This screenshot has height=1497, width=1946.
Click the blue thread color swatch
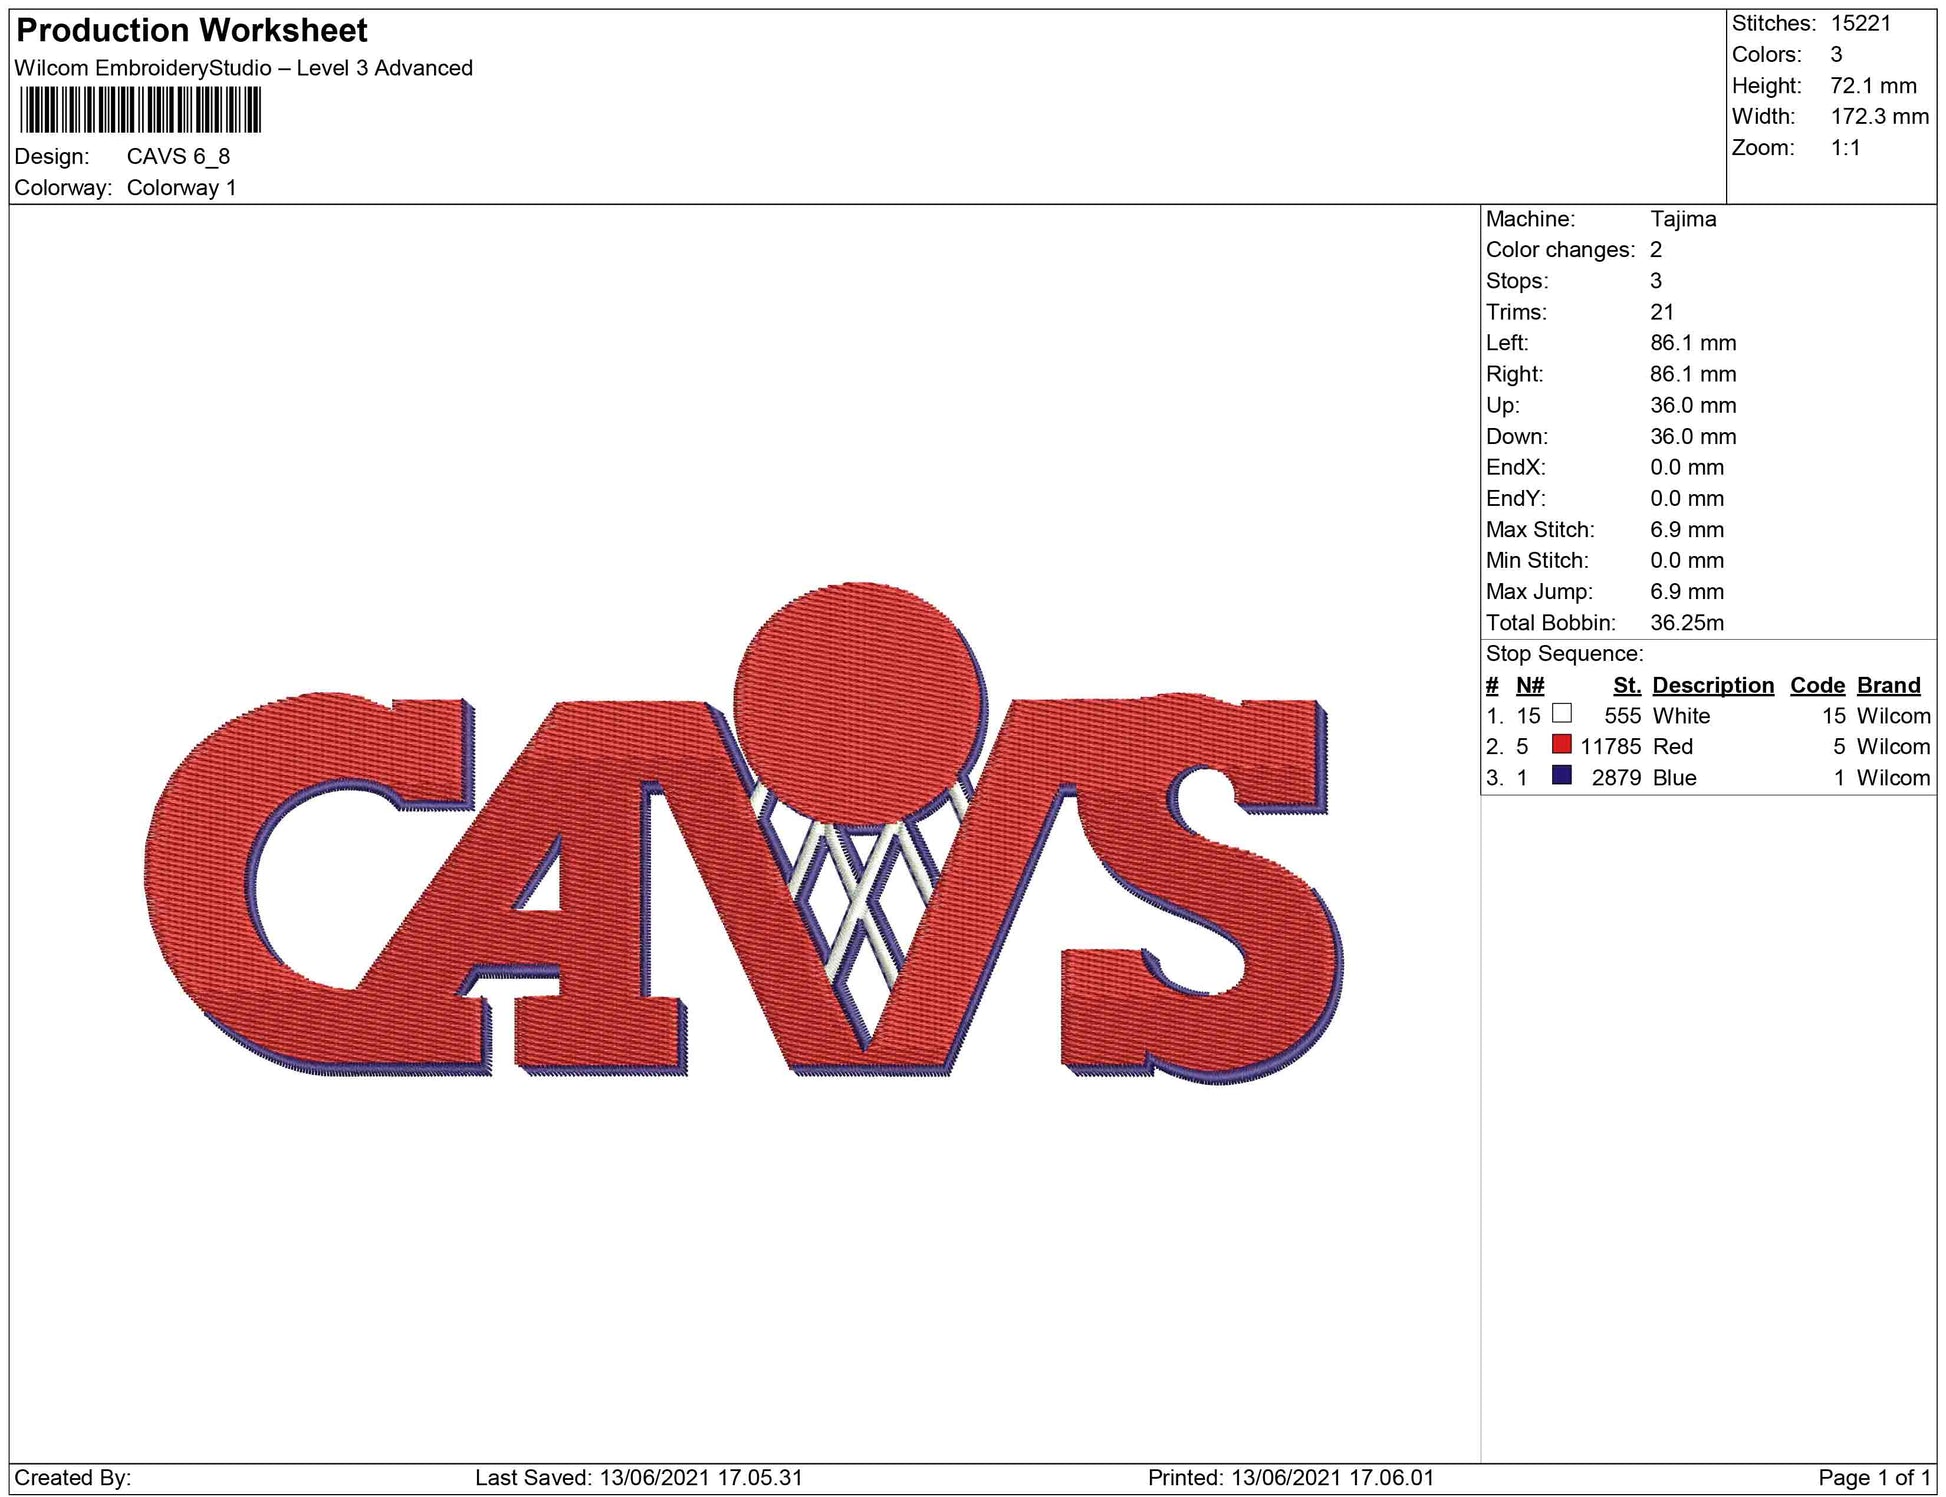[x=1561, y=776]
